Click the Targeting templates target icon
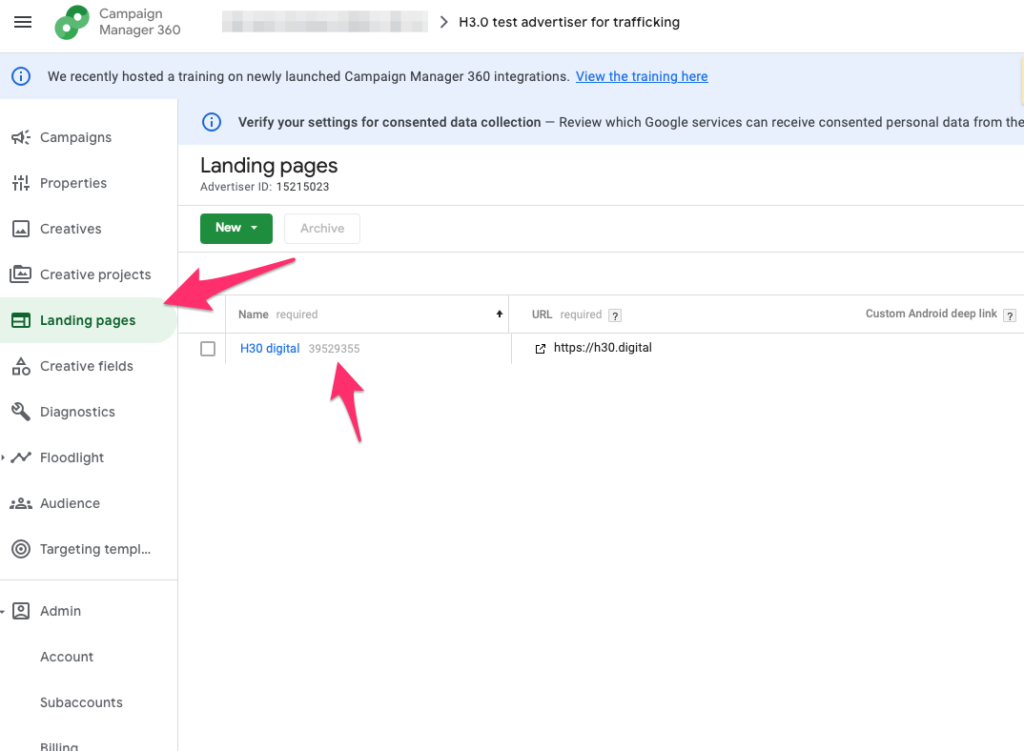 pos(20,549)
